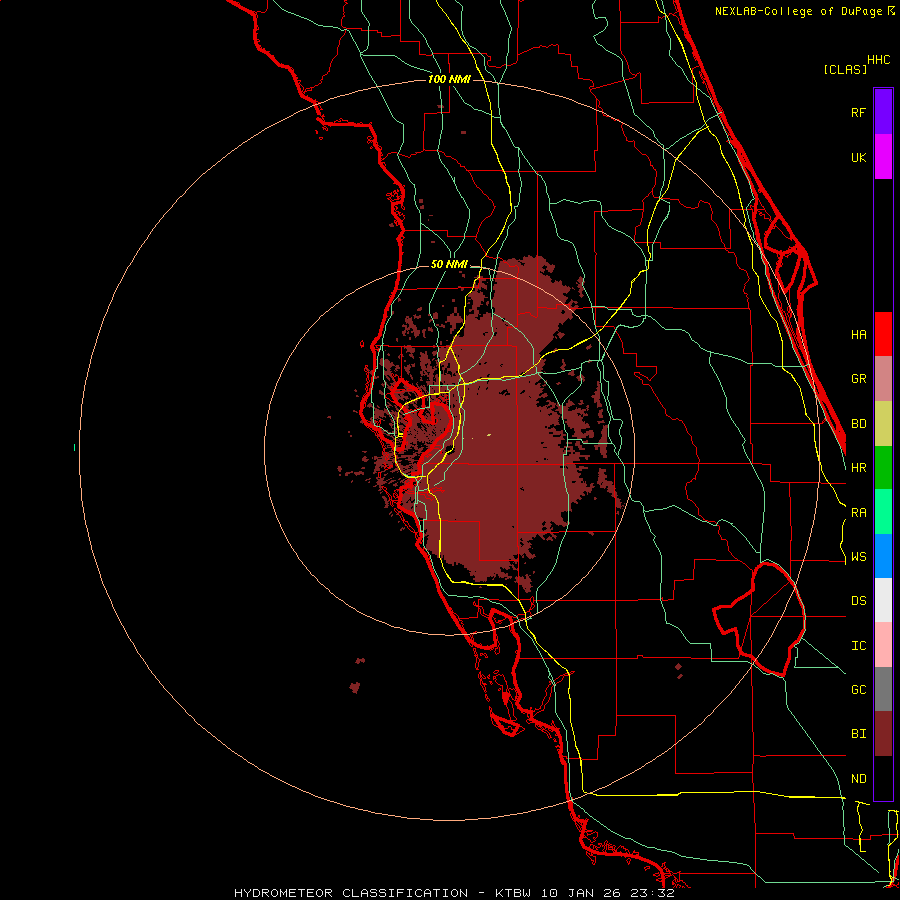Click the DS legend label
This screenshot has width=900, height=900.
(858, 601)
